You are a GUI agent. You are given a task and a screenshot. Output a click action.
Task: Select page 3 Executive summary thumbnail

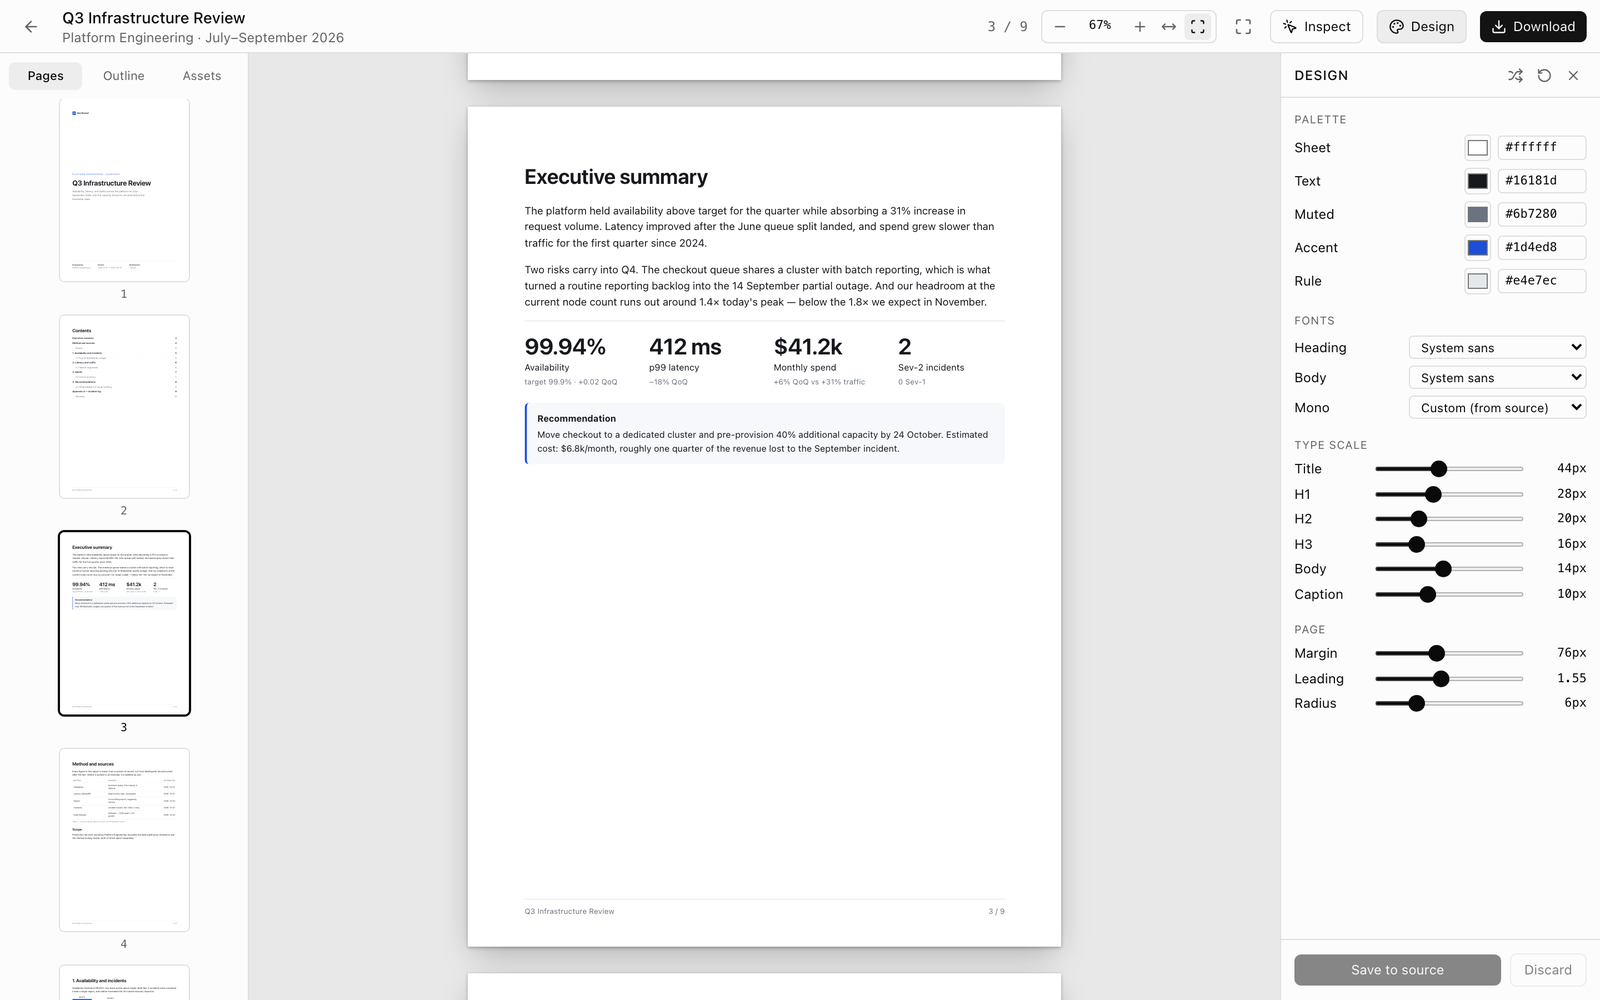click(x=124, y=623)
